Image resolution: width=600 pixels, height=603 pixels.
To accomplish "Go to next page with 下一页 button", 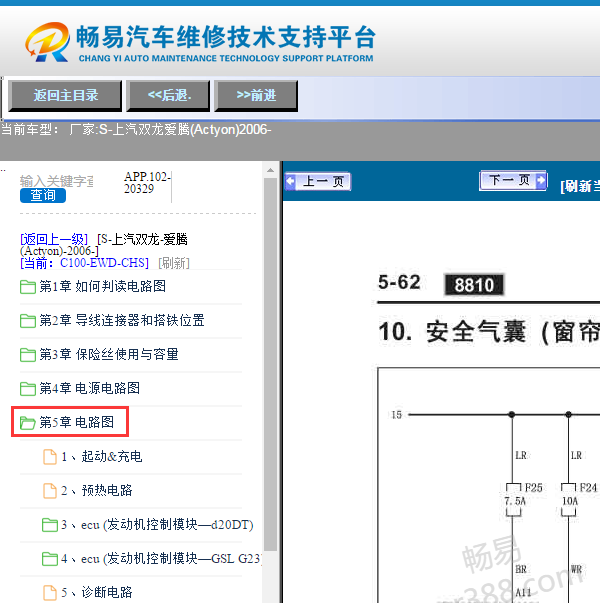I will (513, 180).
